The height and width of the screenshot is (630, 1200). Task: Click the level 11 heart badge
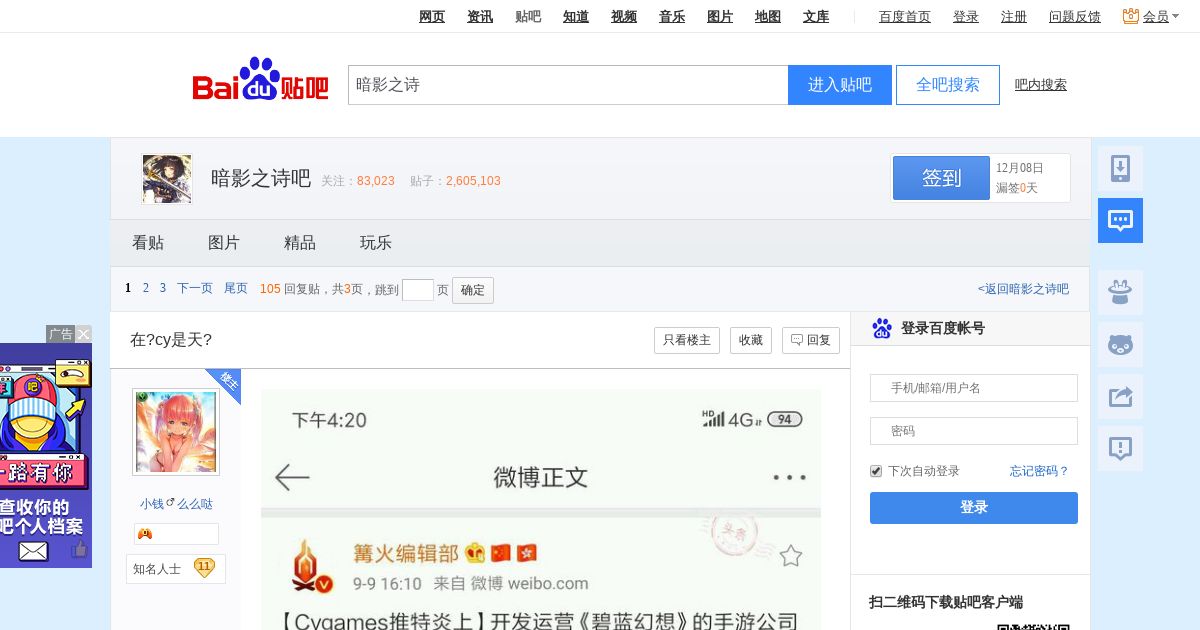pos(204,568)
